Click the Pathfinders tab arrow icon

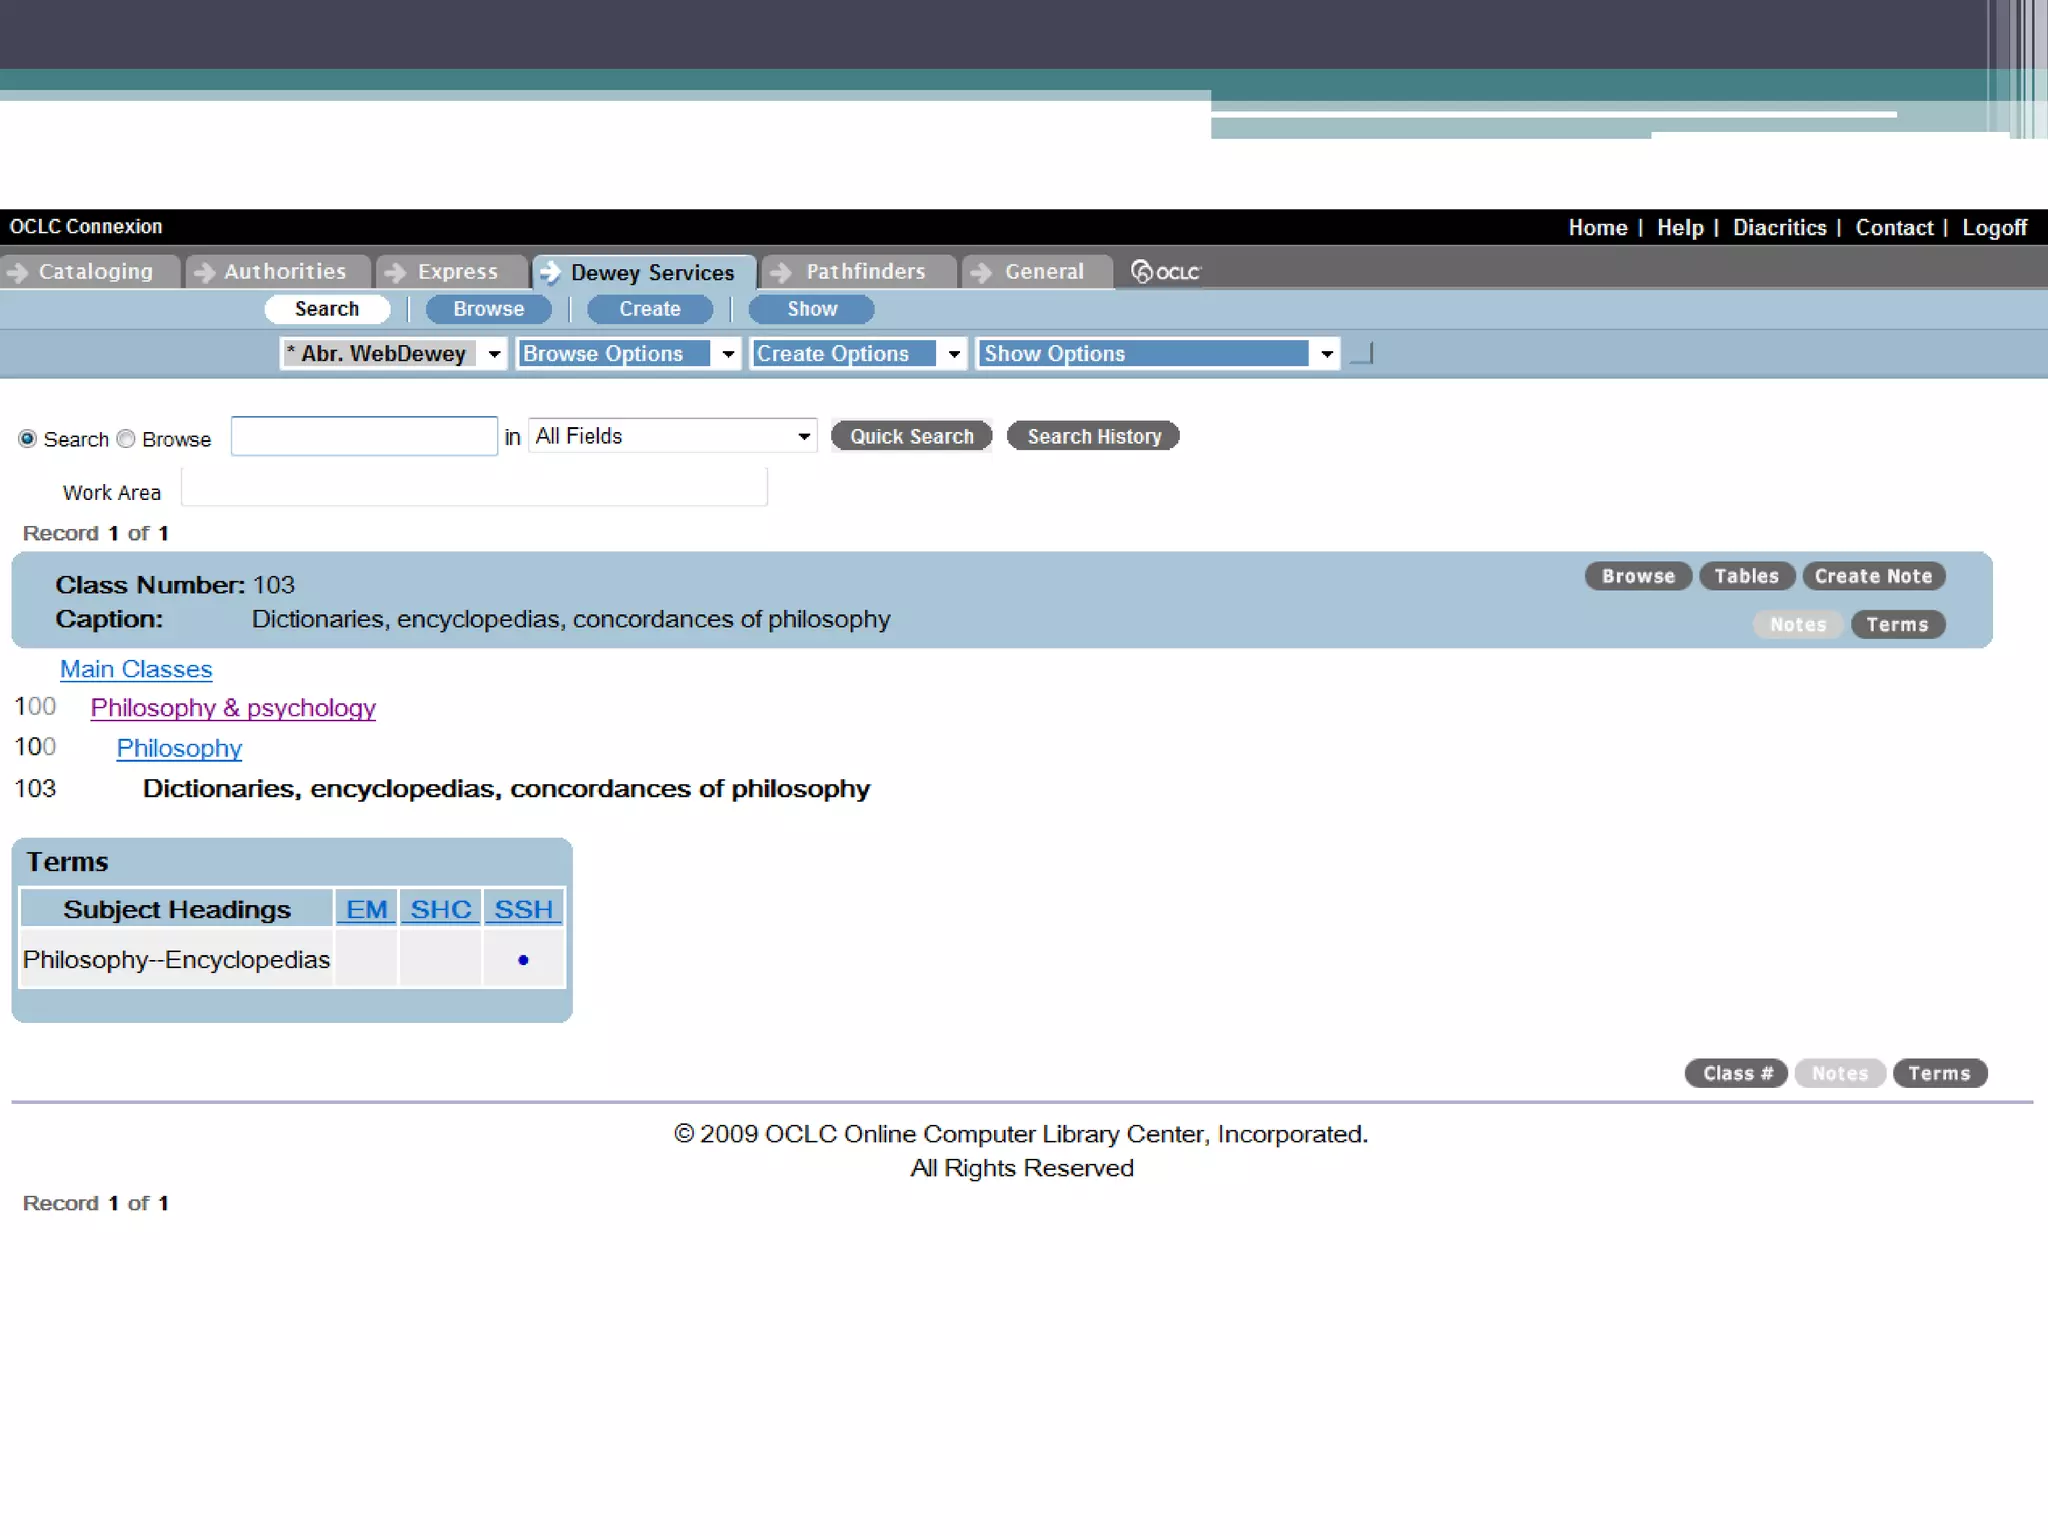click(x=782, y=272)
